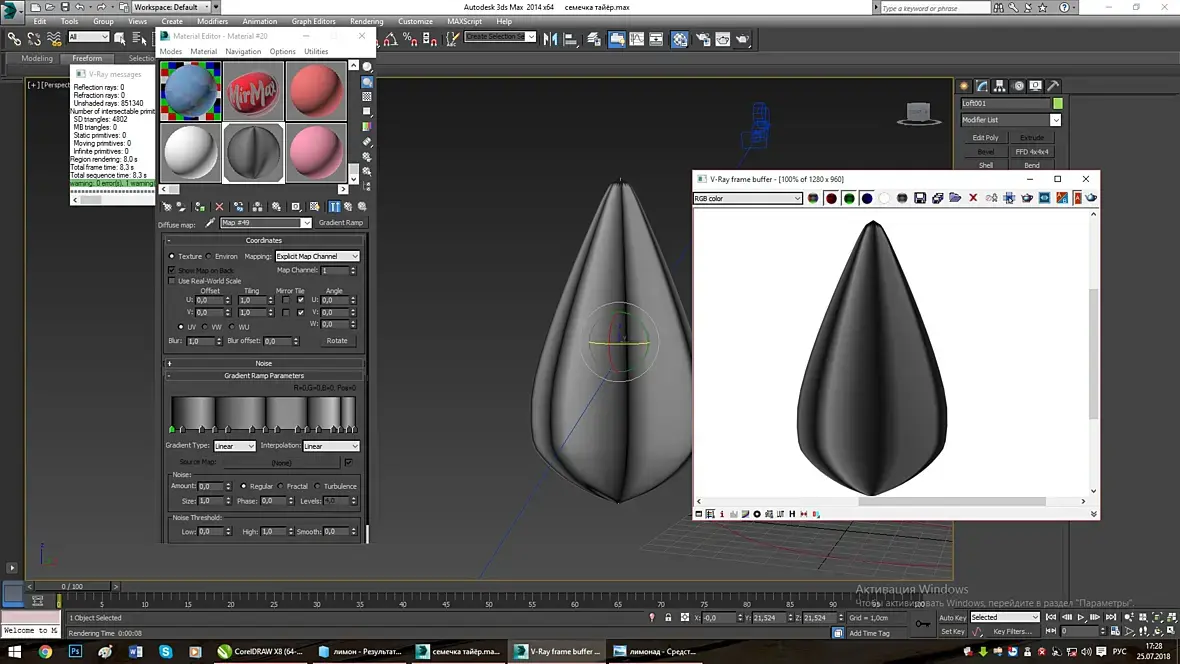Click the gradient ramp bar
The width and height of the screenshot is (1180, 664).
[264, 413]
